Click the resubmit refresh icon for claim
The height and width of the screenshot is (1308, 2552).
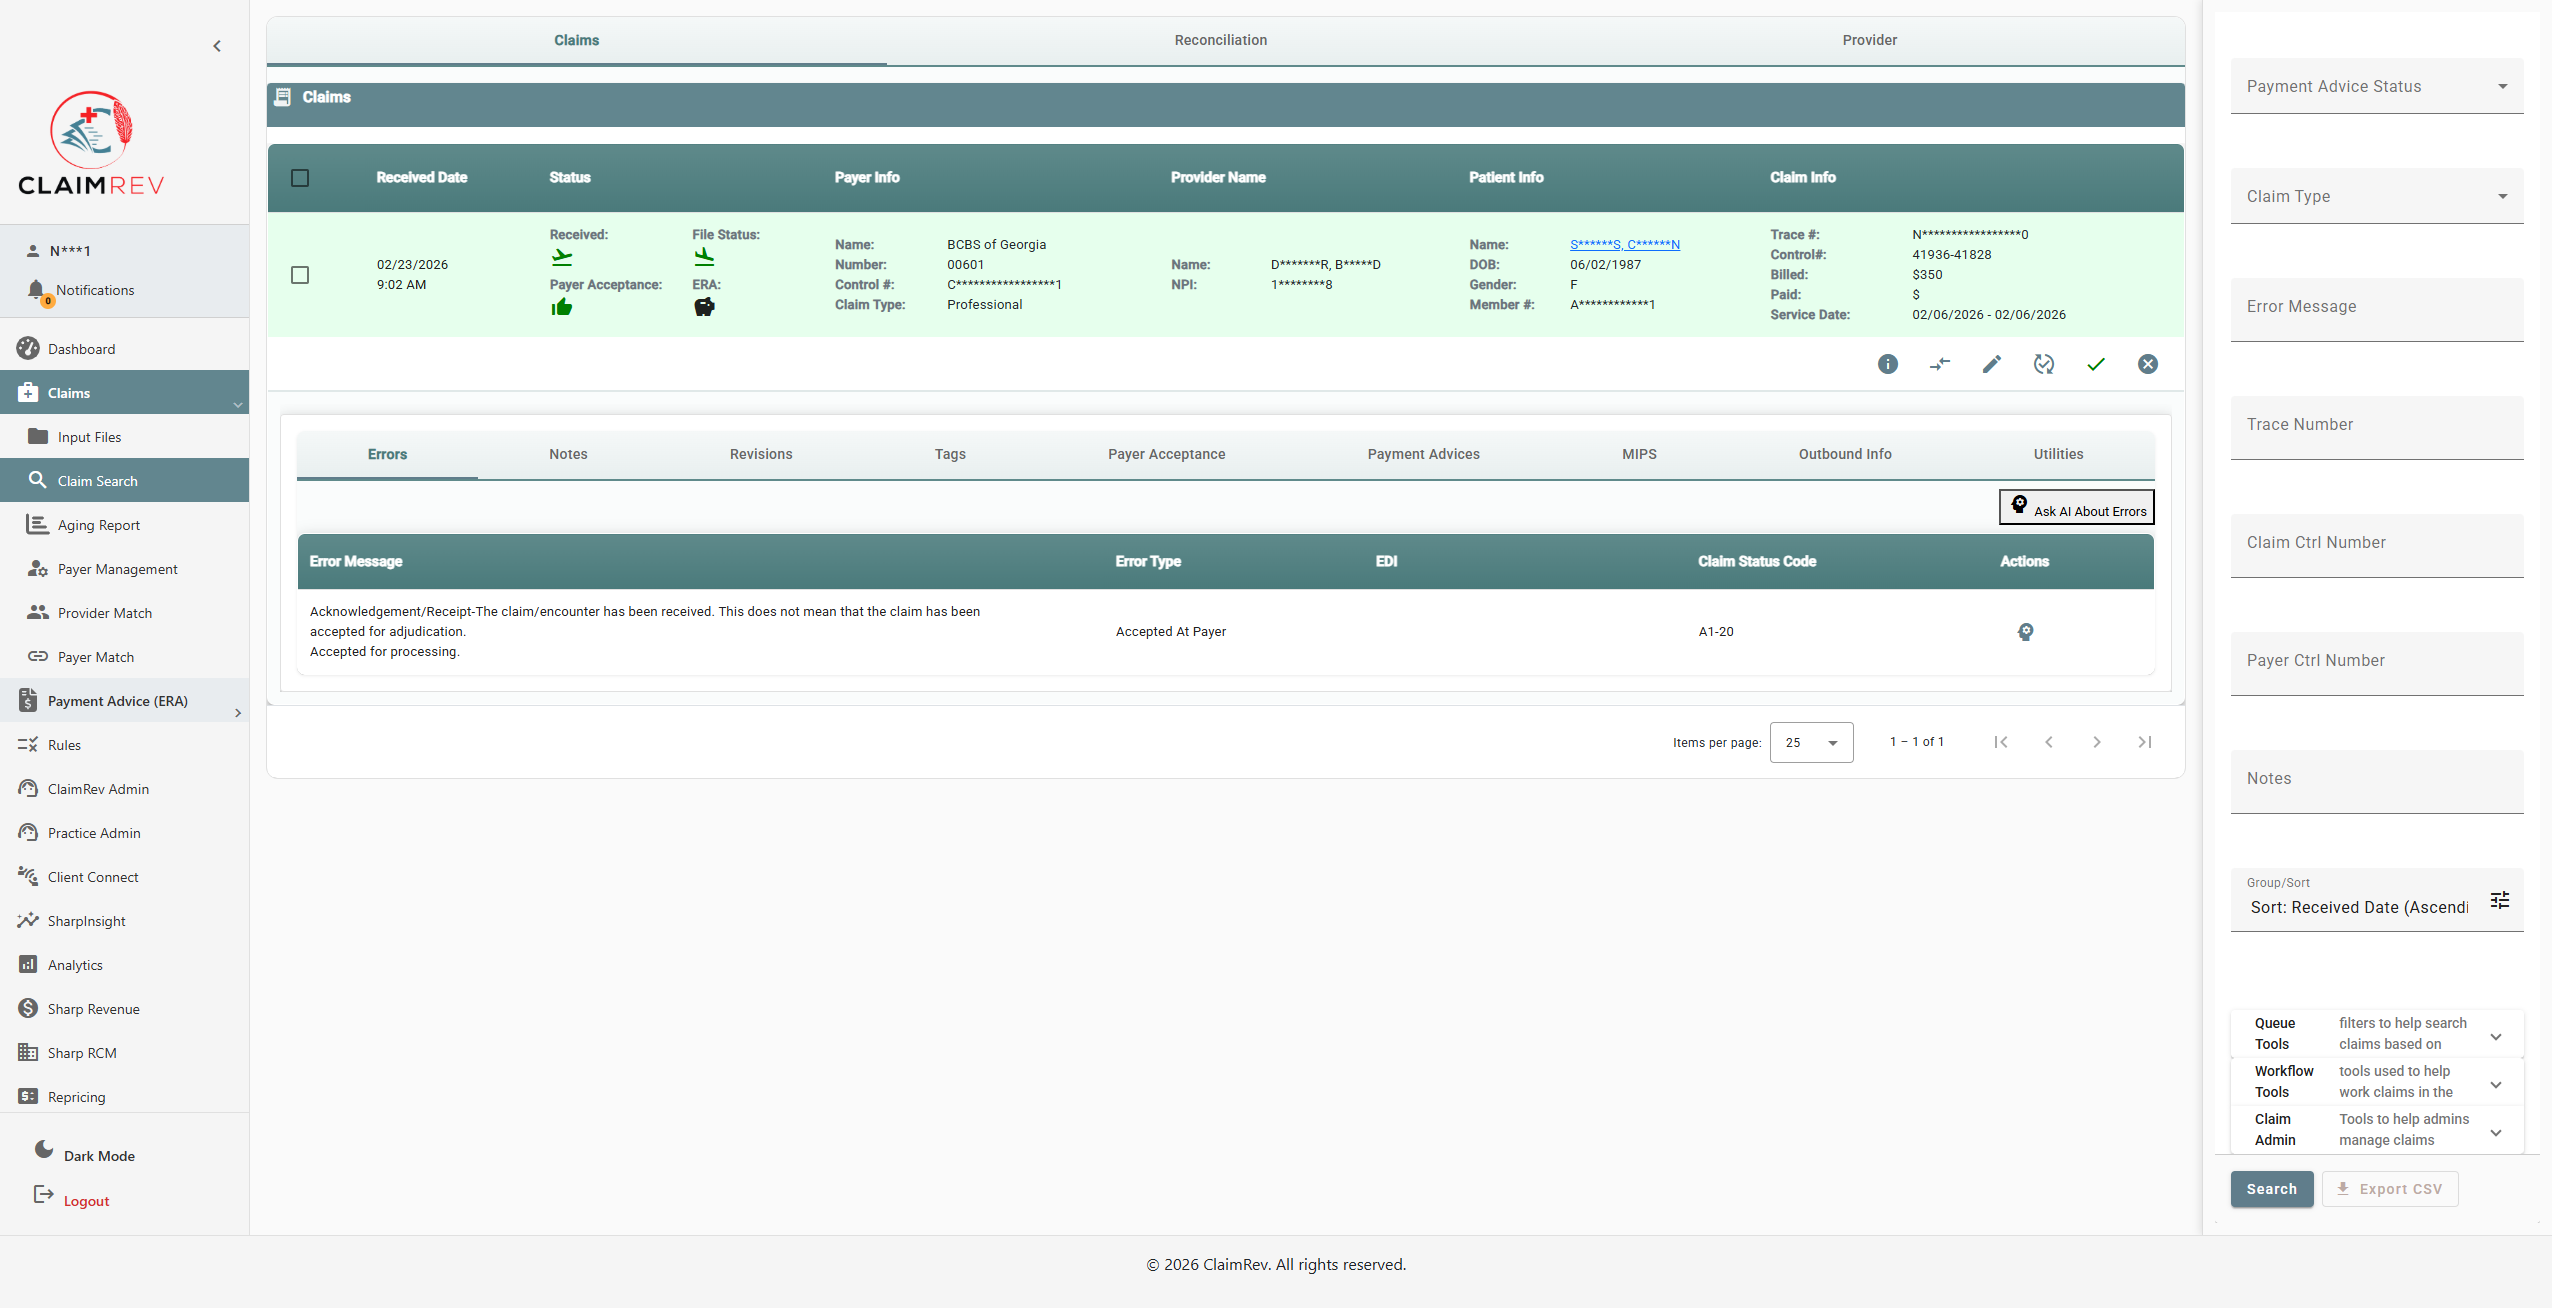click(x=2043, y=364)
